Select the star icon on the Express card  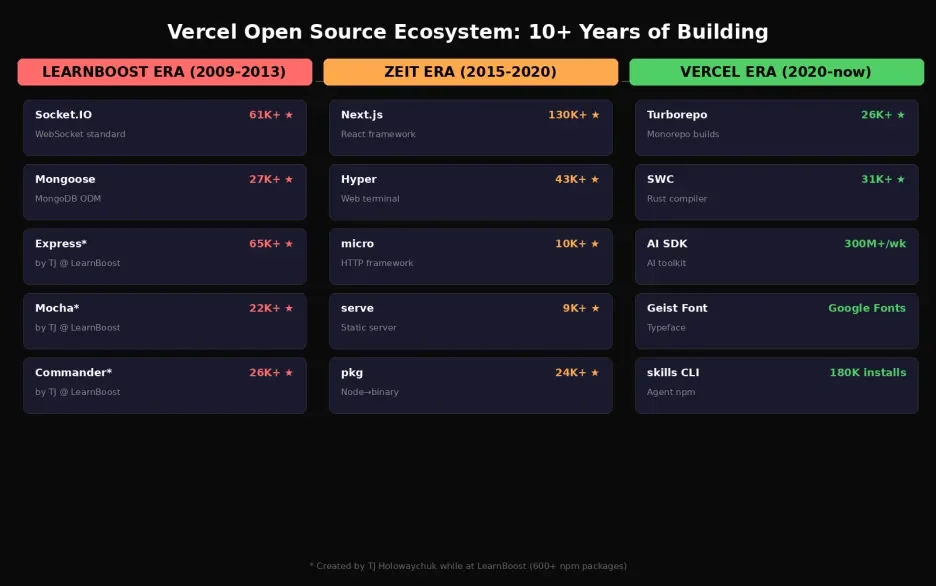click(289, 243)
